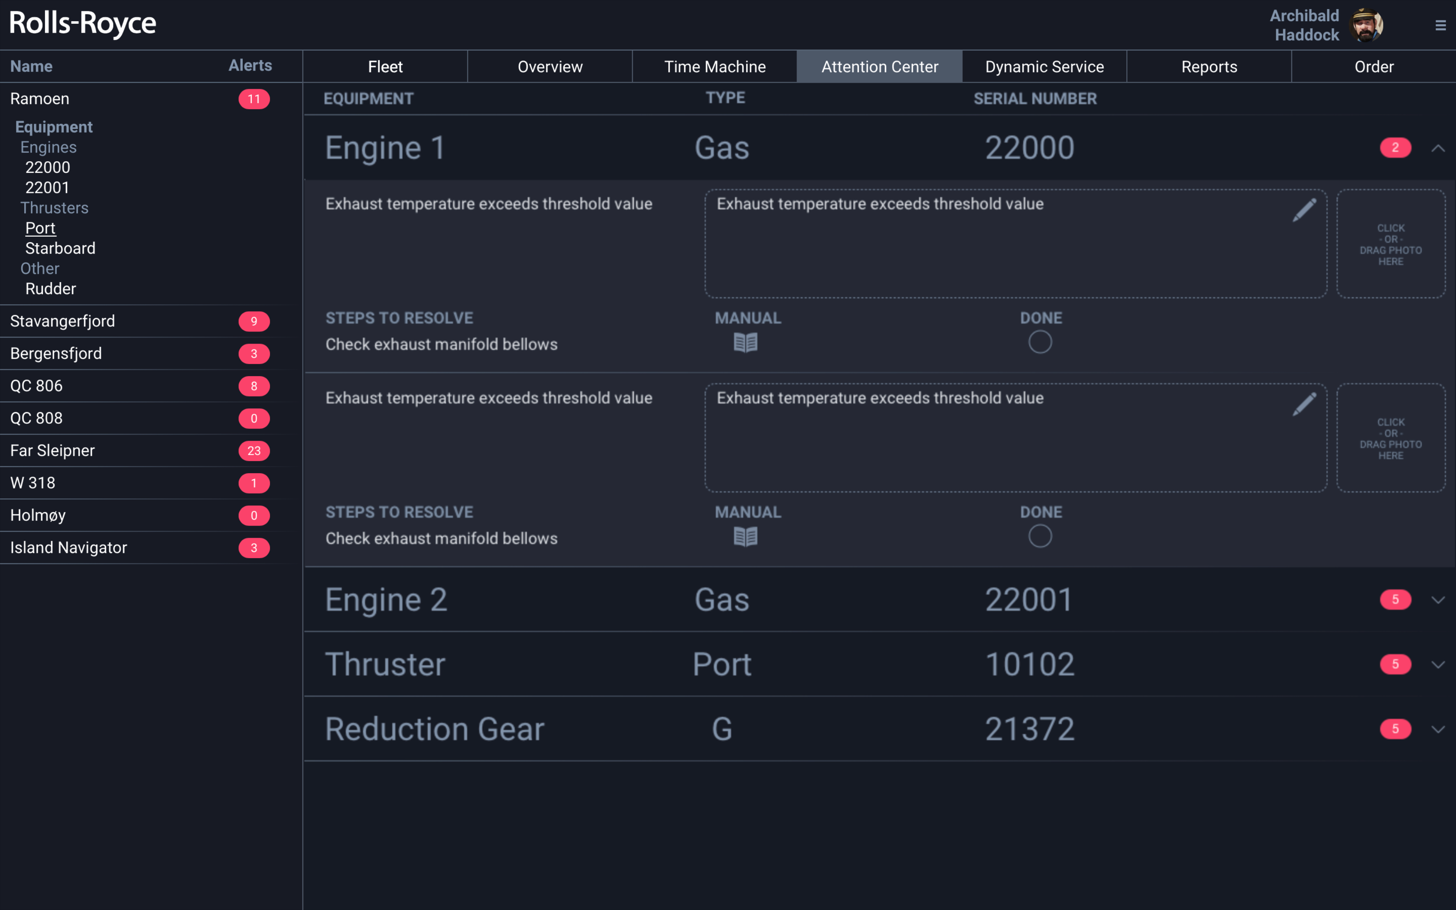Mark the first 'Check exhaust manifold bellows' step done
The height and width of the screenshot is (910, 1456).
(x=1040, y=342)
